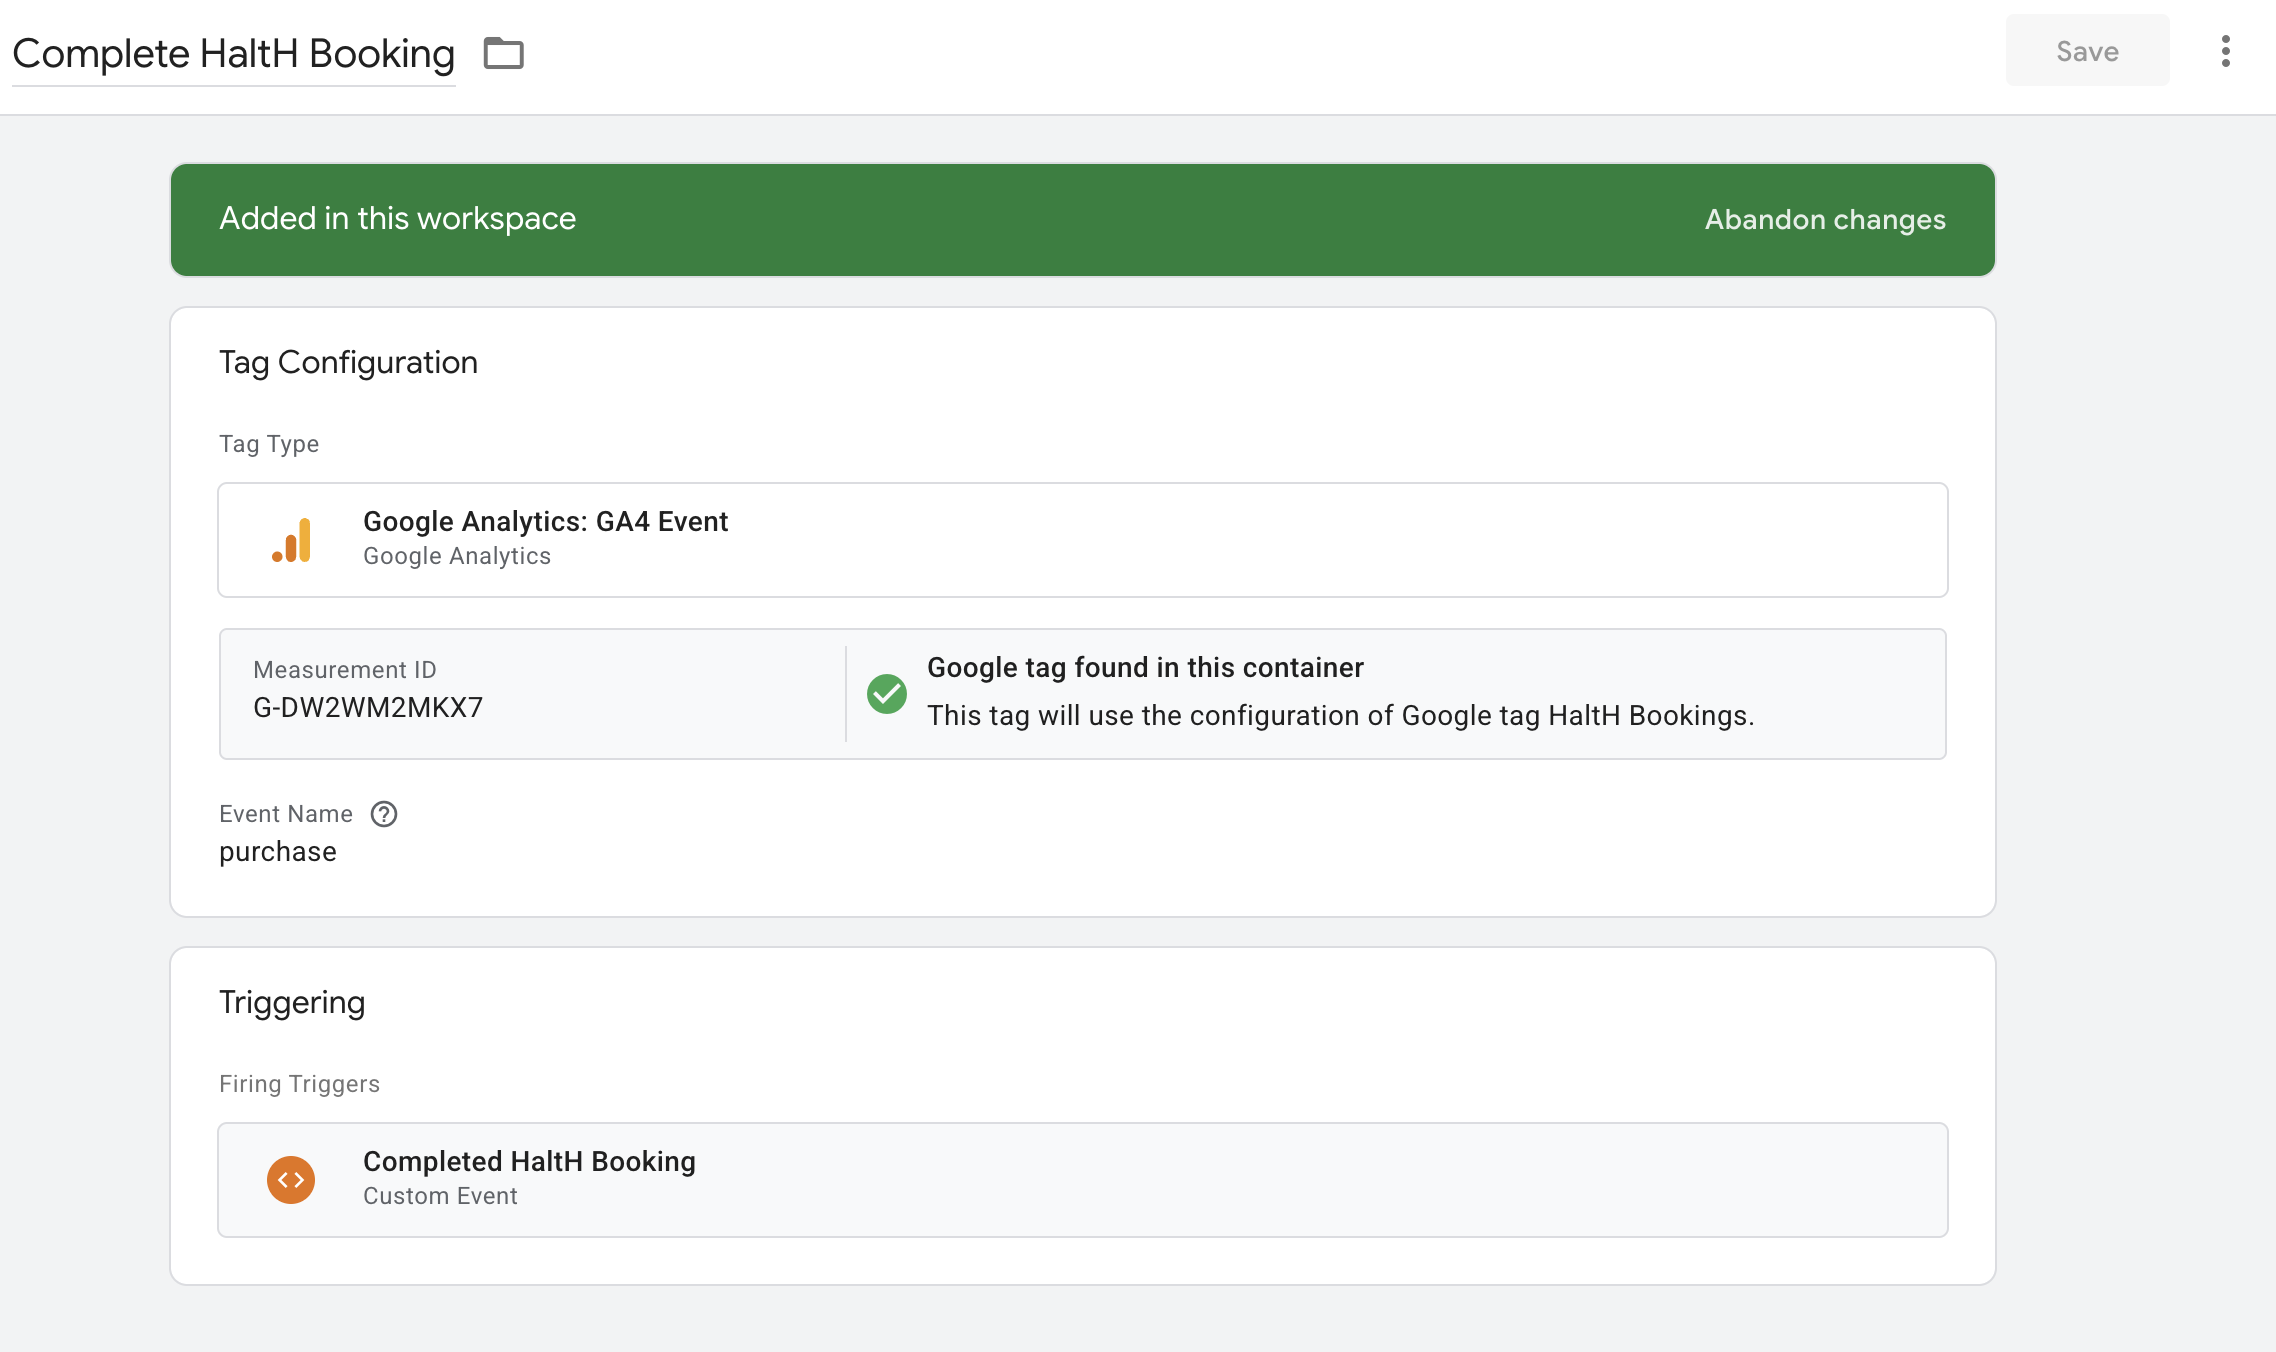Click the Google tag HaltH Bookings configuration sentence
The width and height of the screenshot is (2276, 1352).
pyautogui.click(x=1340, y=716)
